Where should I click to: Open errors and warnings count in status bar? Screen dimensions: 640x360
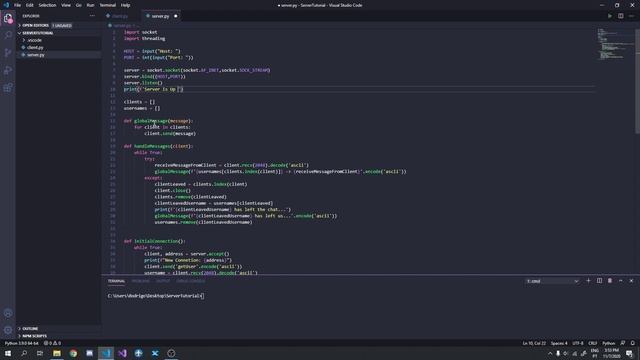click(52, 343)
